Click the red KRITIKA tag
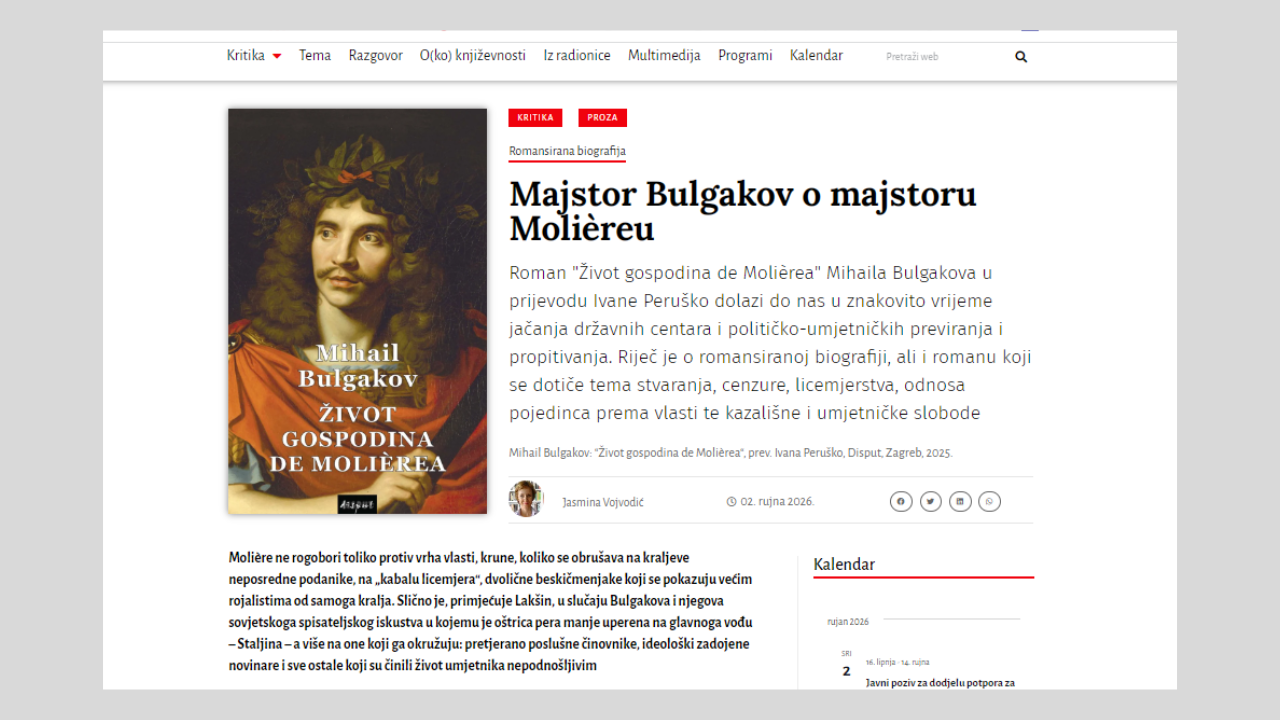 [535, 118]
